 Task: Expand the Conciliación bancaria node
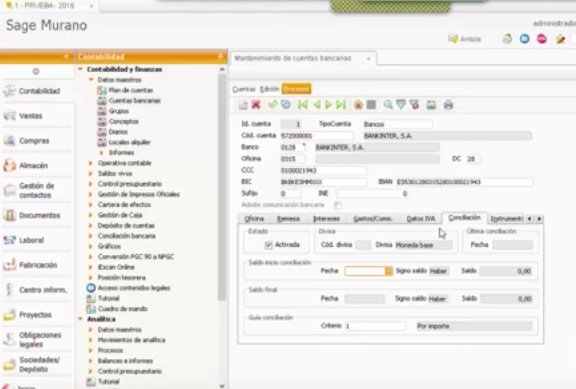(x=91, y=236)
